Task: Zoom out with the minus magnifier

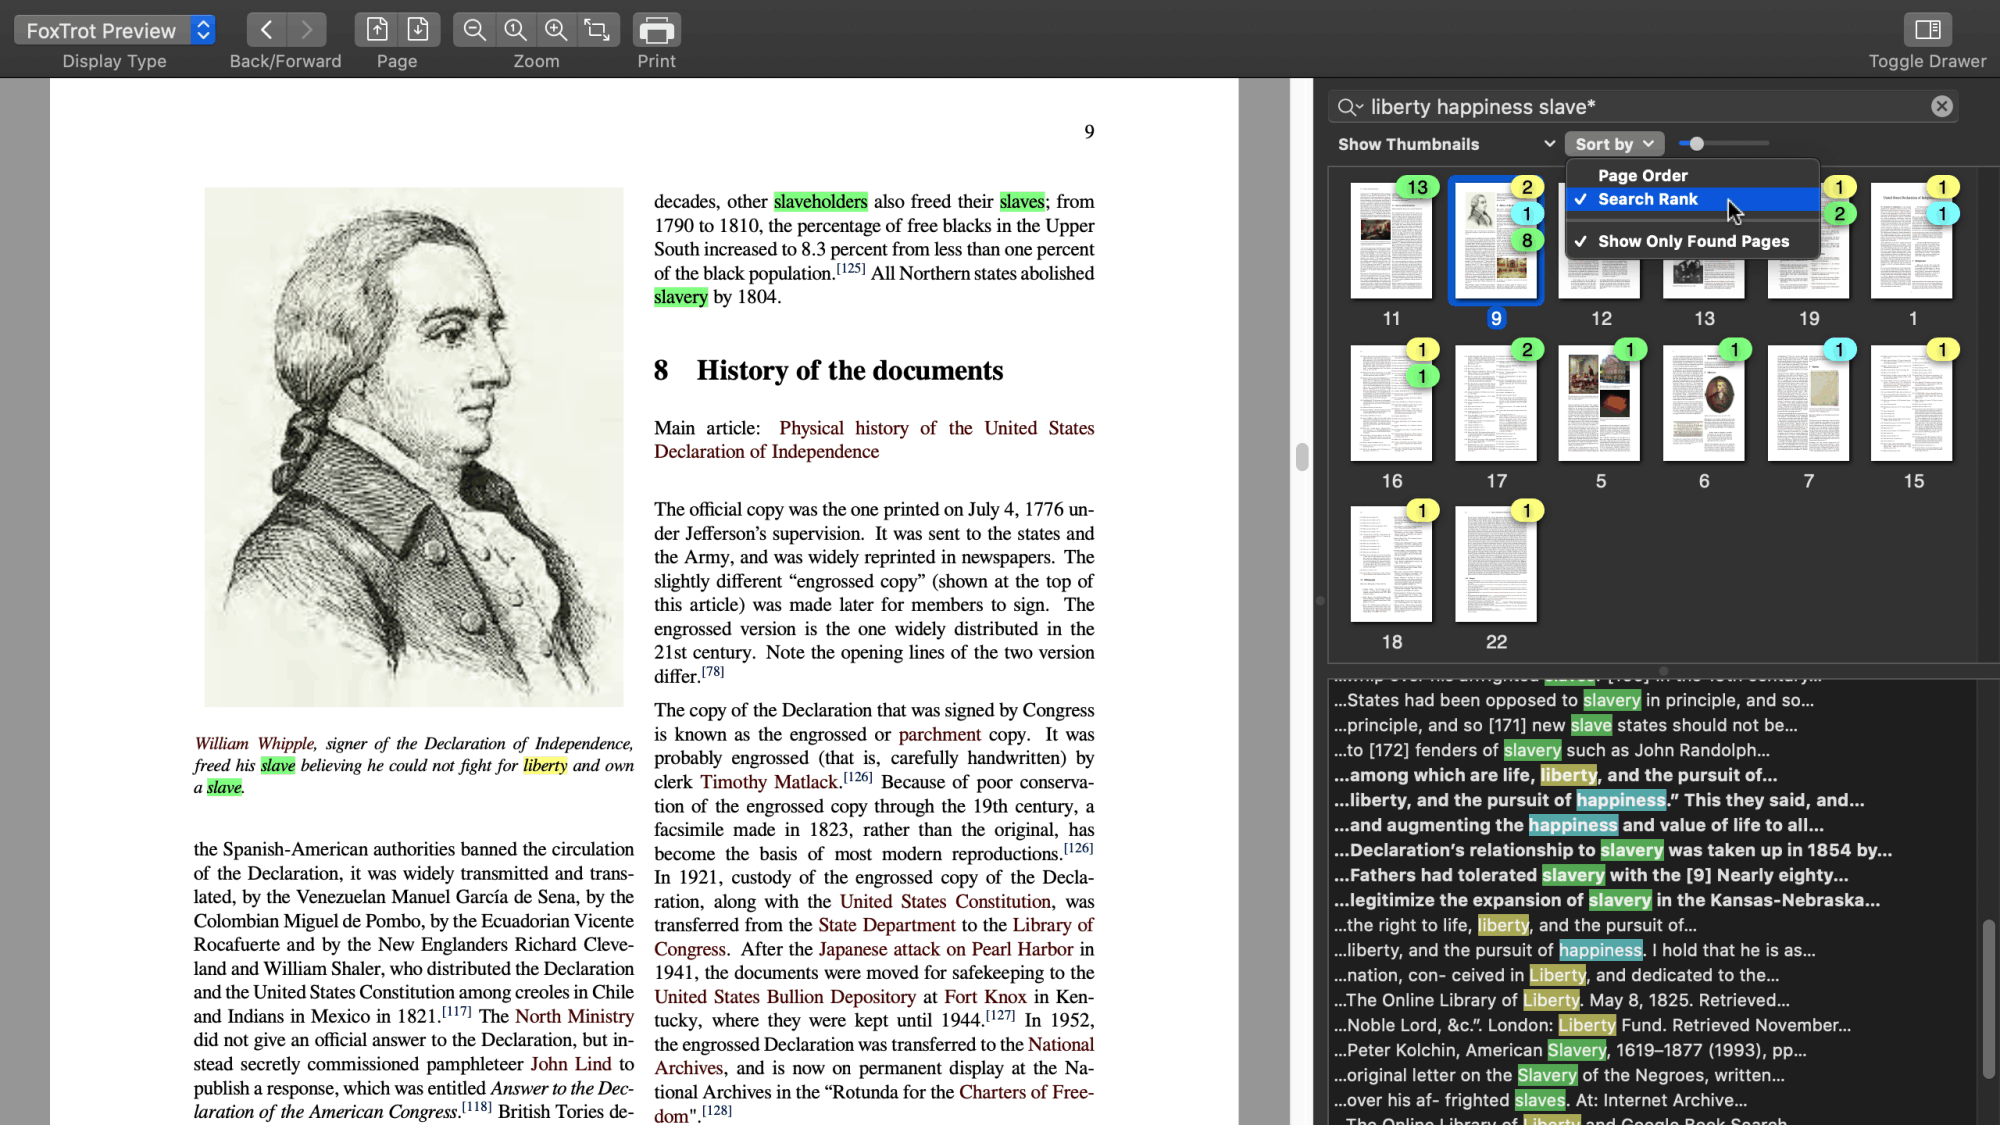Action: pos(475,30)
